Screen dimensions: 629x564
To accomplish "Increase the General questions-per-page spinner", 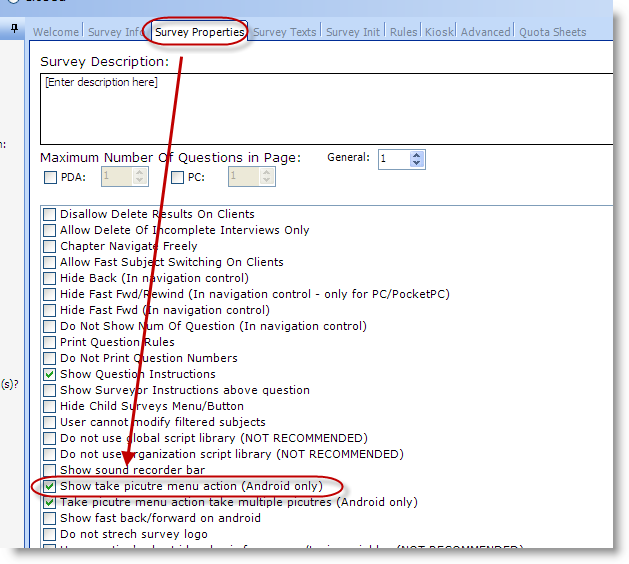I will 416,155.
